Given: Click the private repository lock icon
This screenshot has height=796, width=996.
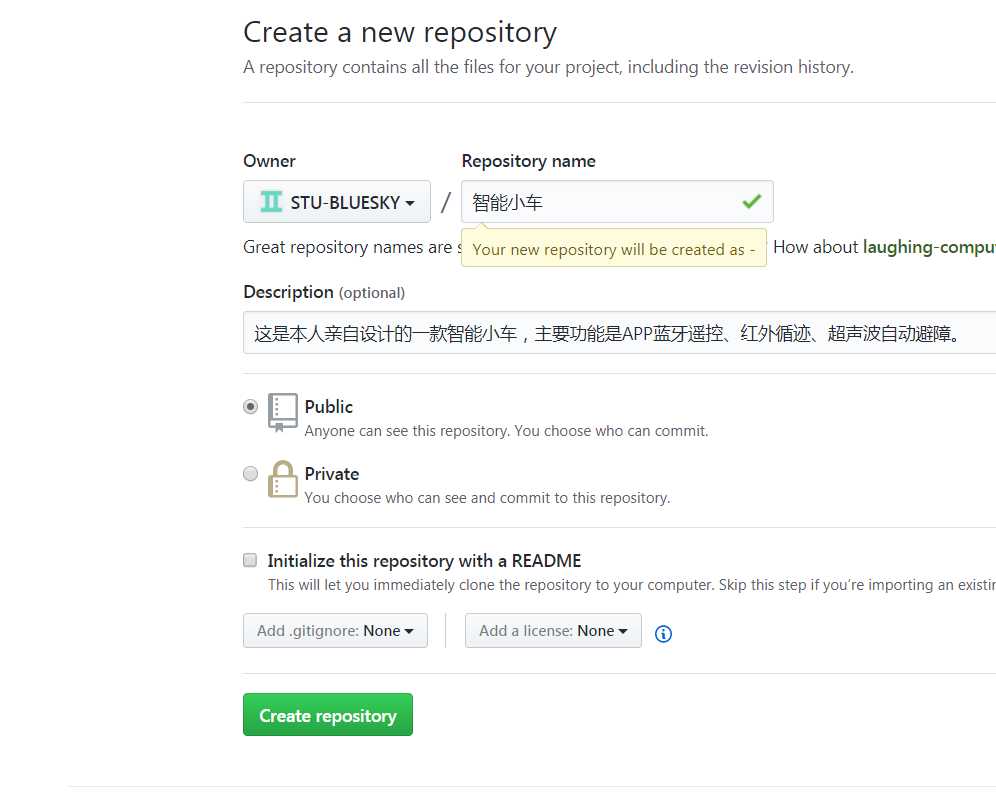Looking at the screenshot, I should (283, 479).
